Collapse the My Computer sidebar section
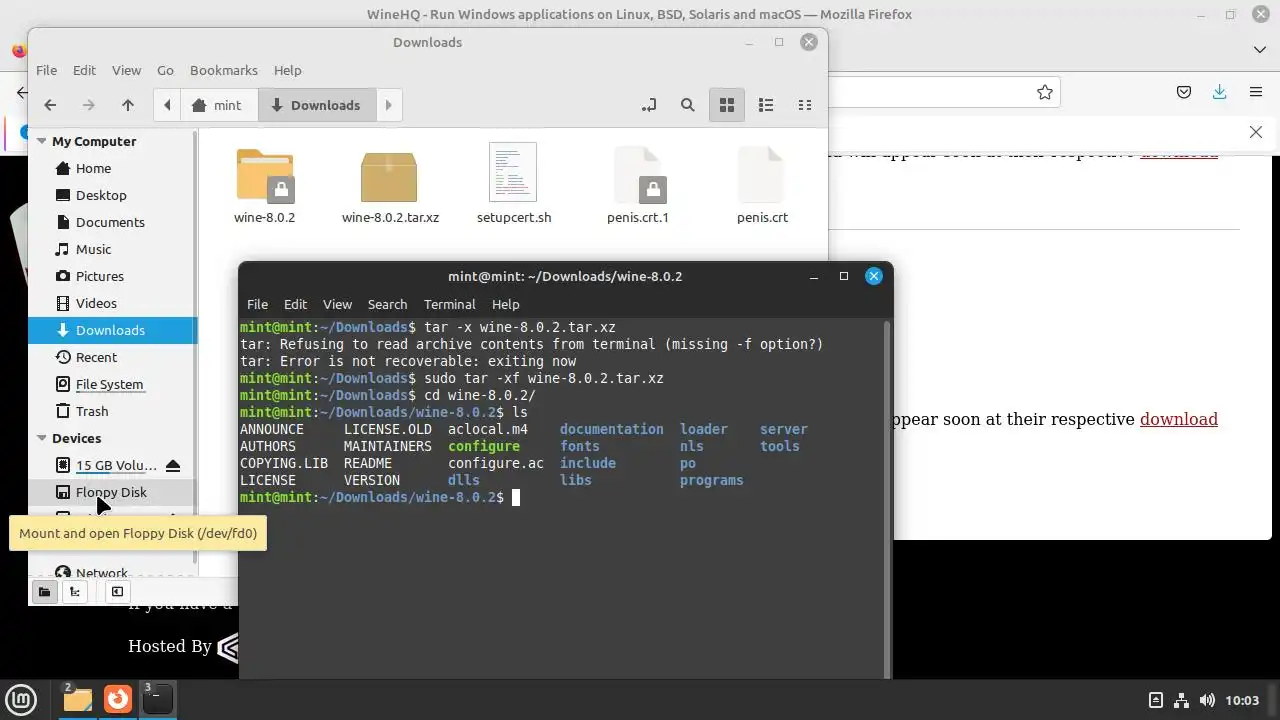The height and width of the screenshot is (720, 1280). point(42,141)
